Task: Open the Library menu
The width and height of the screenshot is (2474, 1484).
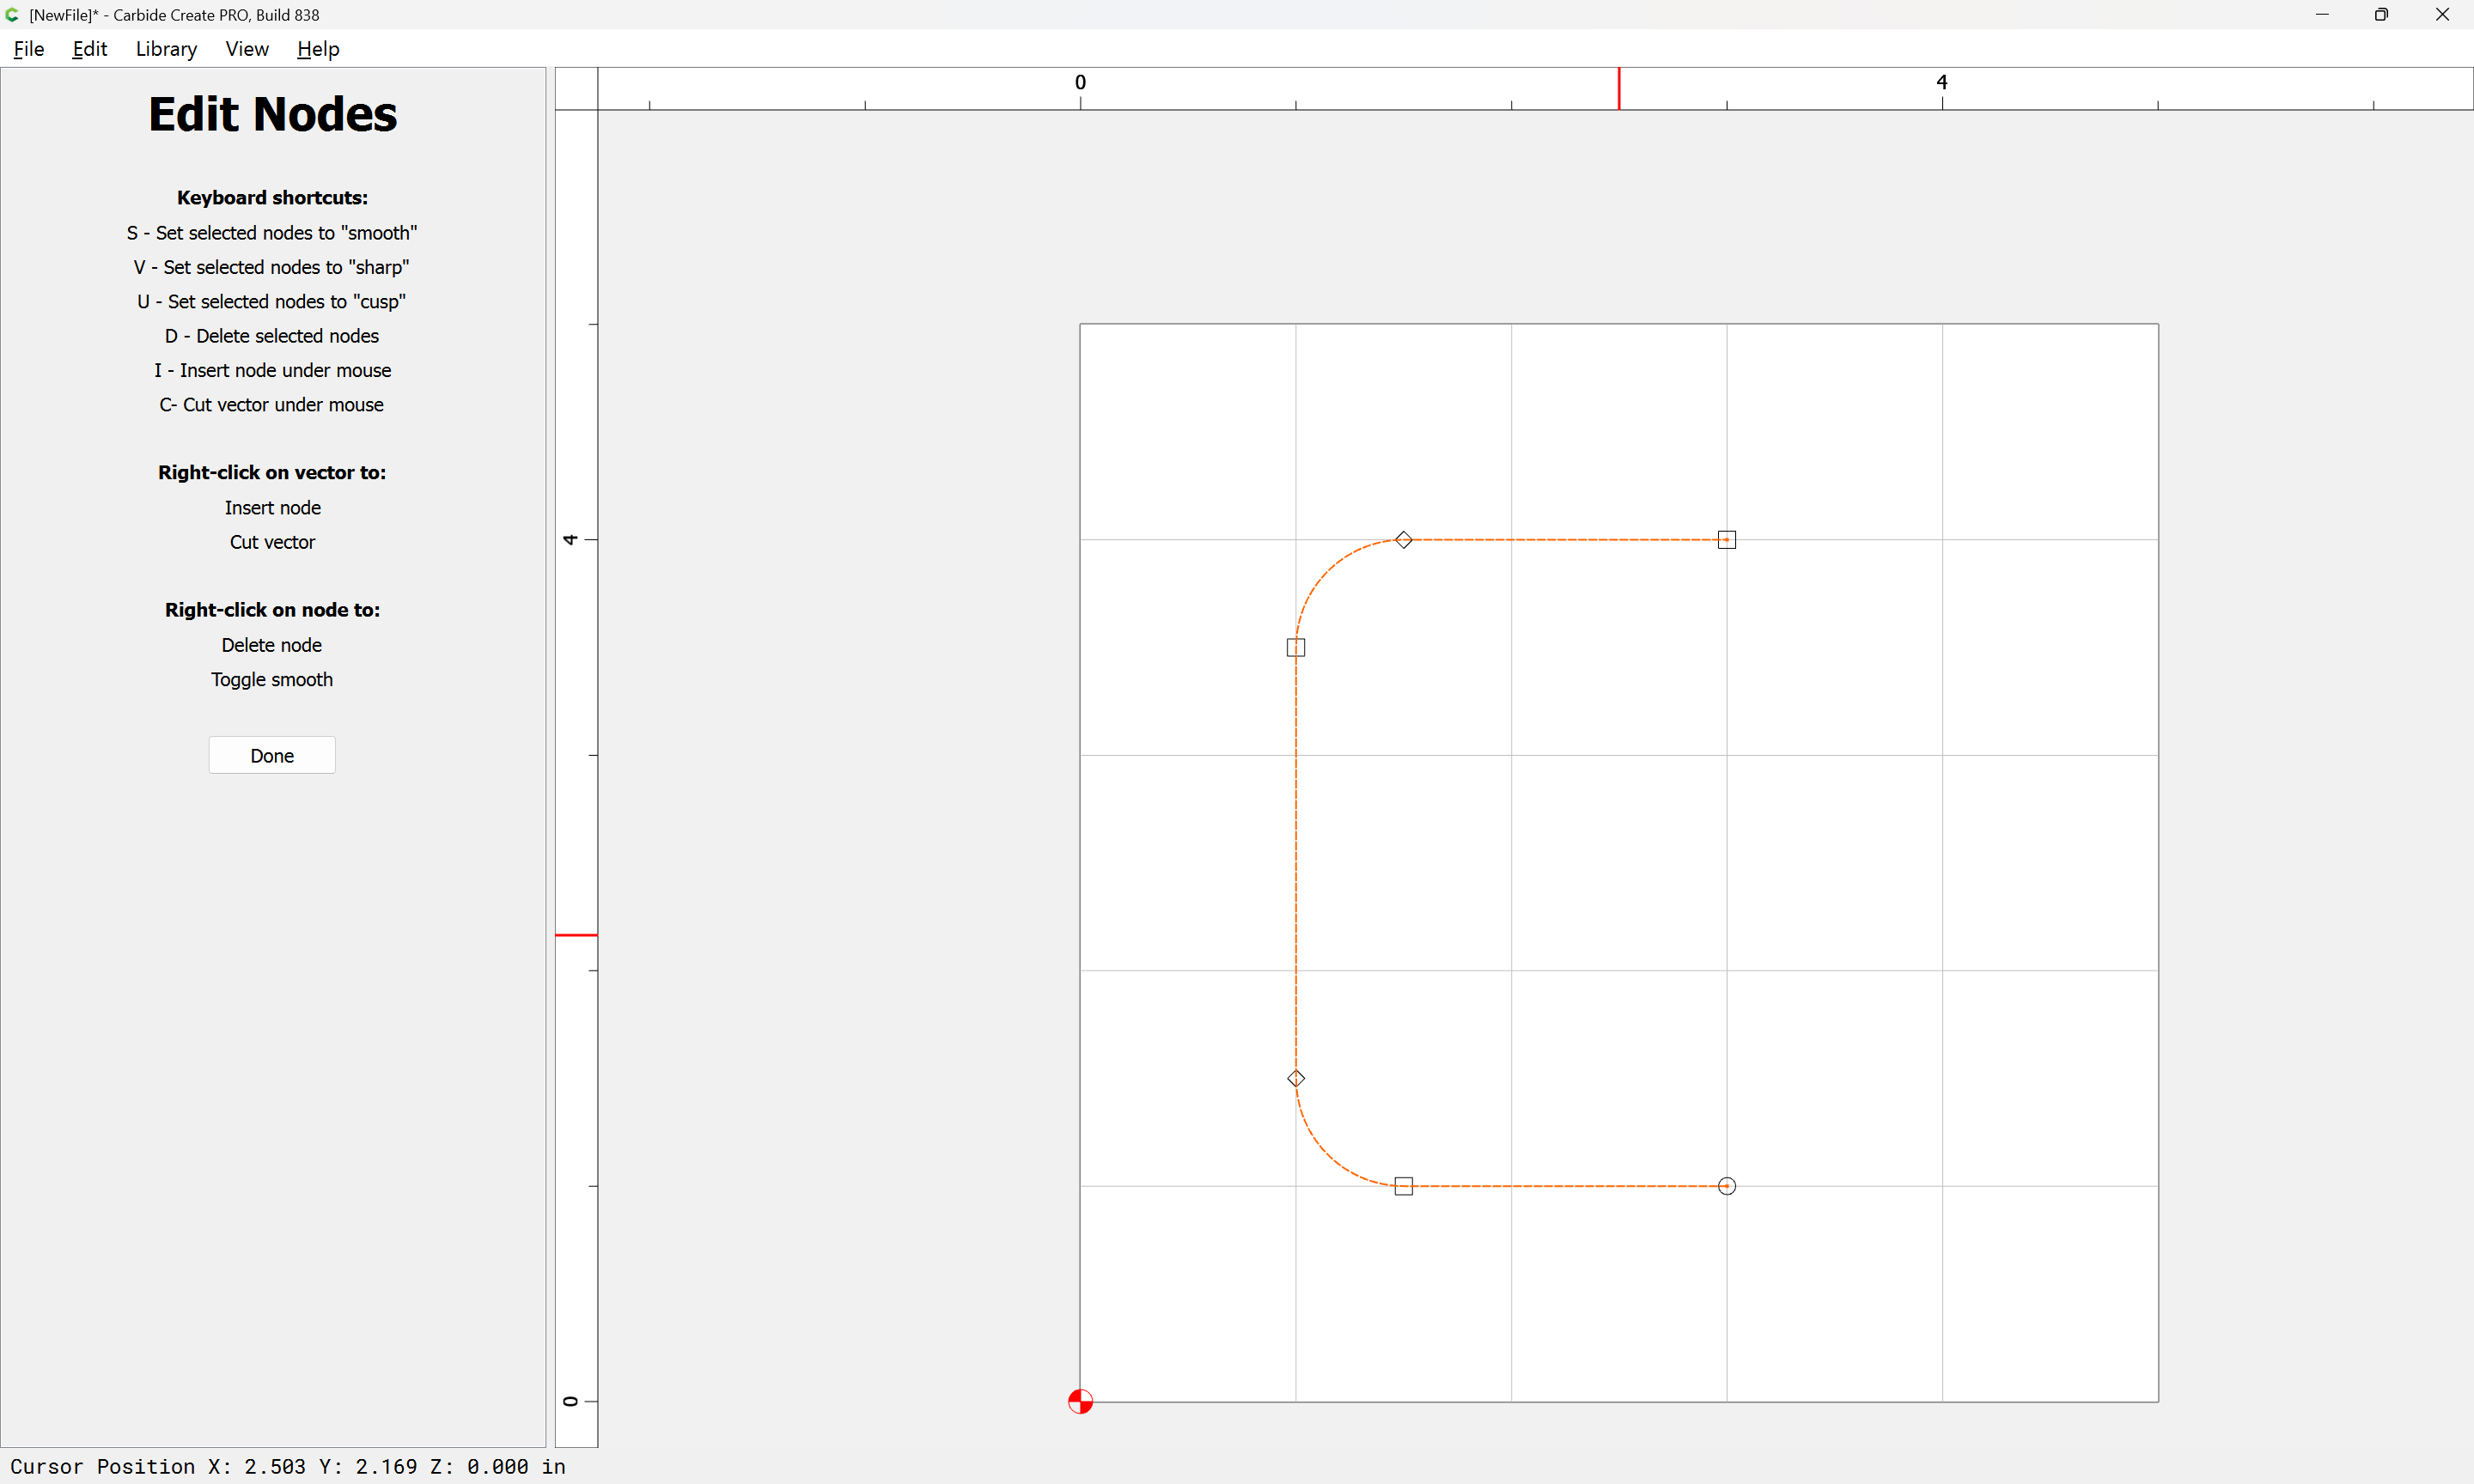Action: click(166, 49)
